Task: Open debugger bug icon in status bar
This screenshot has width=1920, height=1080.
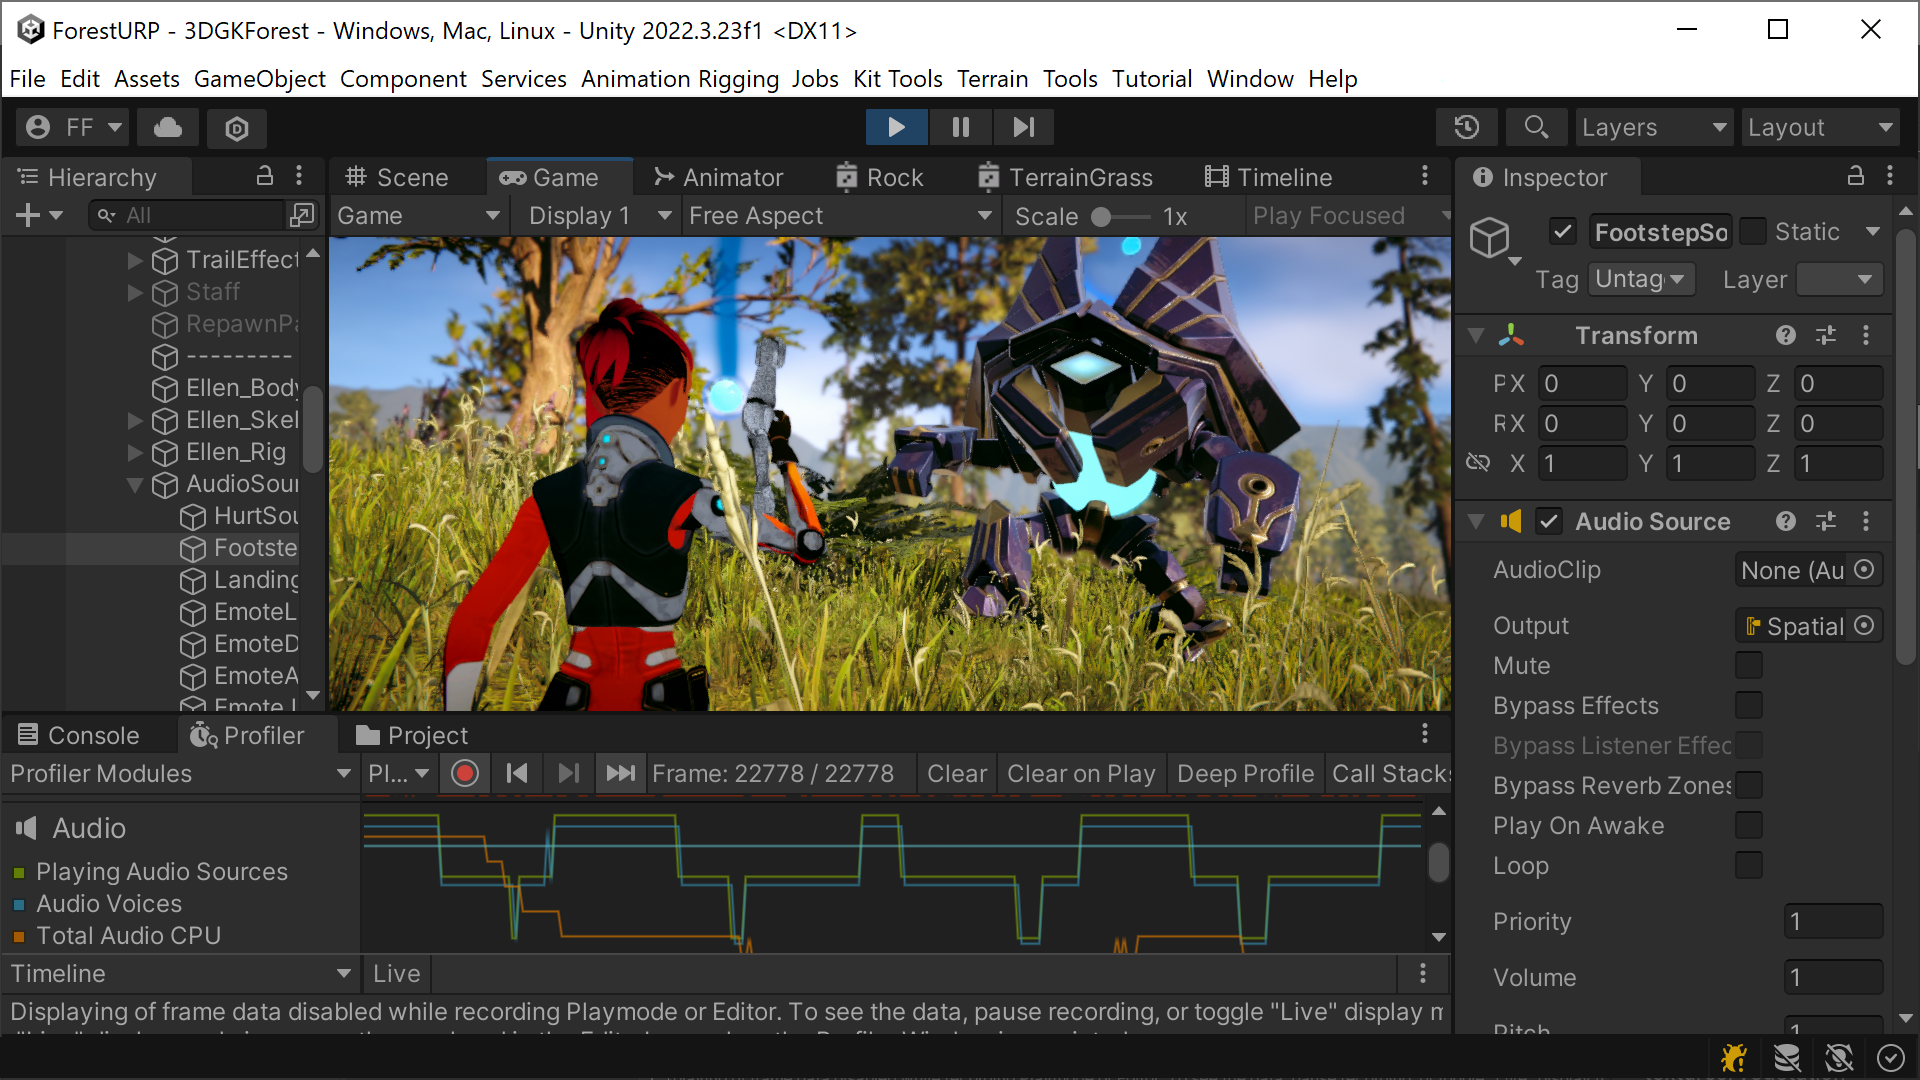Action: pos(1733,1057)
